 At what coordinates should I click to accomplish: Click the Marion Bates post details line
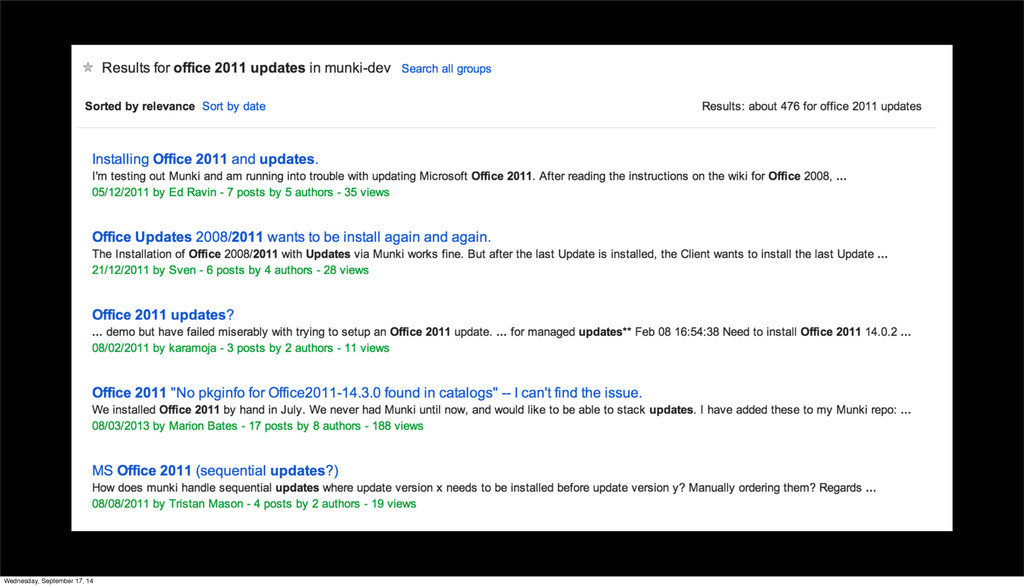coord(257,426)
